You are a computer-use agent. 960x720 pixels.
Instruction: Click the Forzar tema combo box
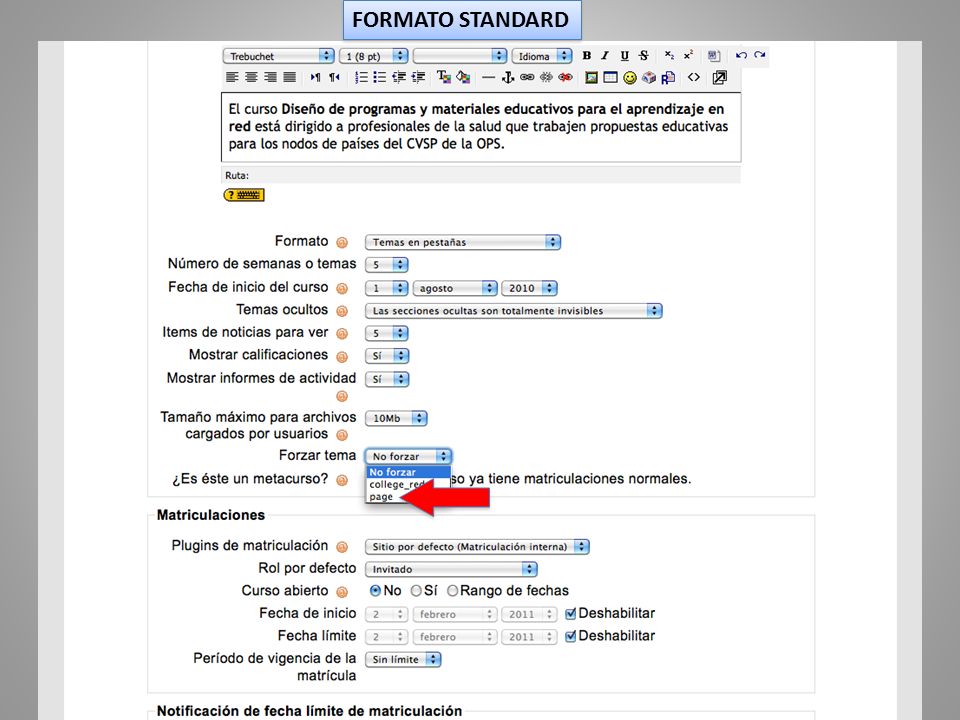point(408,456)
